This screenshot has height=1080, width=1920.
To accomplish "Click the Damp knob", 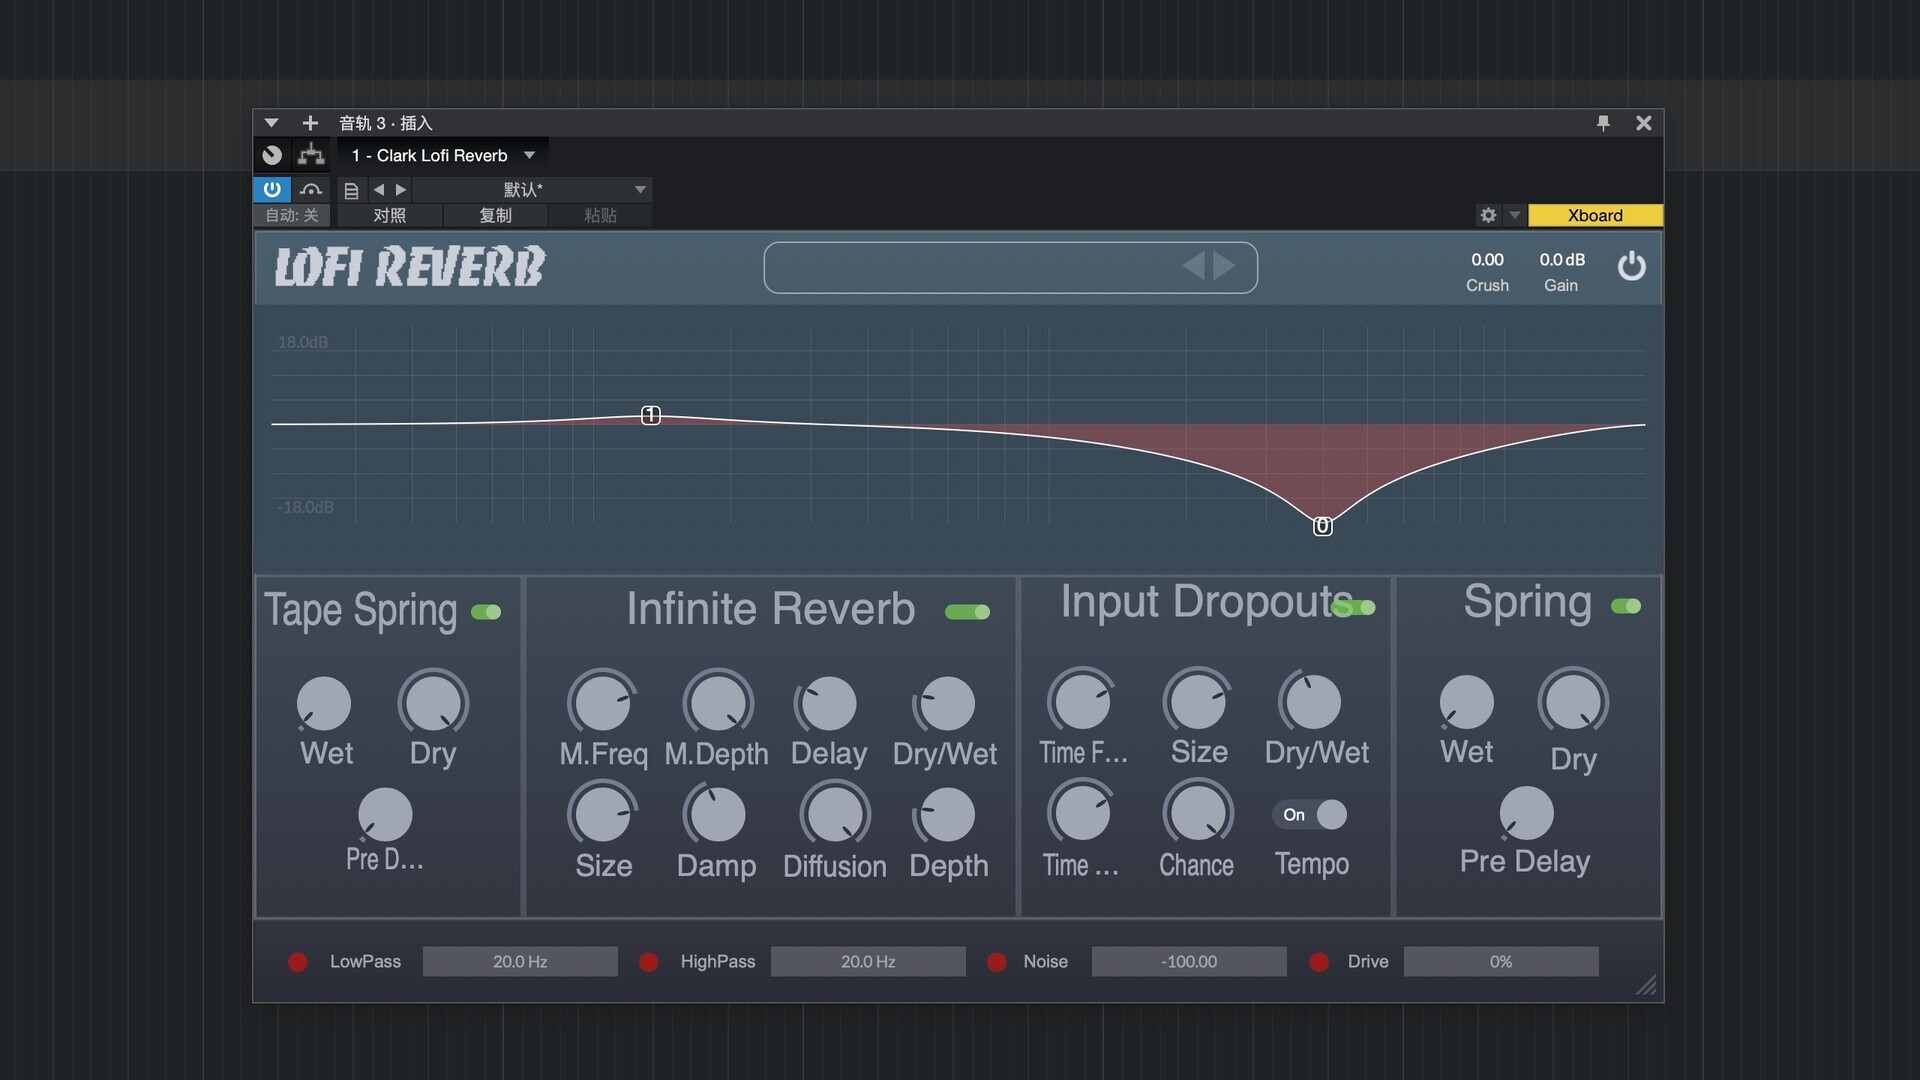I will pos(716,815).
